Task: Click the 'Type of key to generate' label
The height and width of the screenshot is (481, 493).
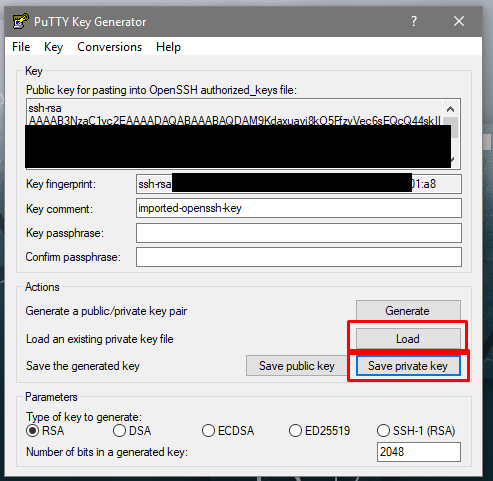Action: [x=84, y=417]
